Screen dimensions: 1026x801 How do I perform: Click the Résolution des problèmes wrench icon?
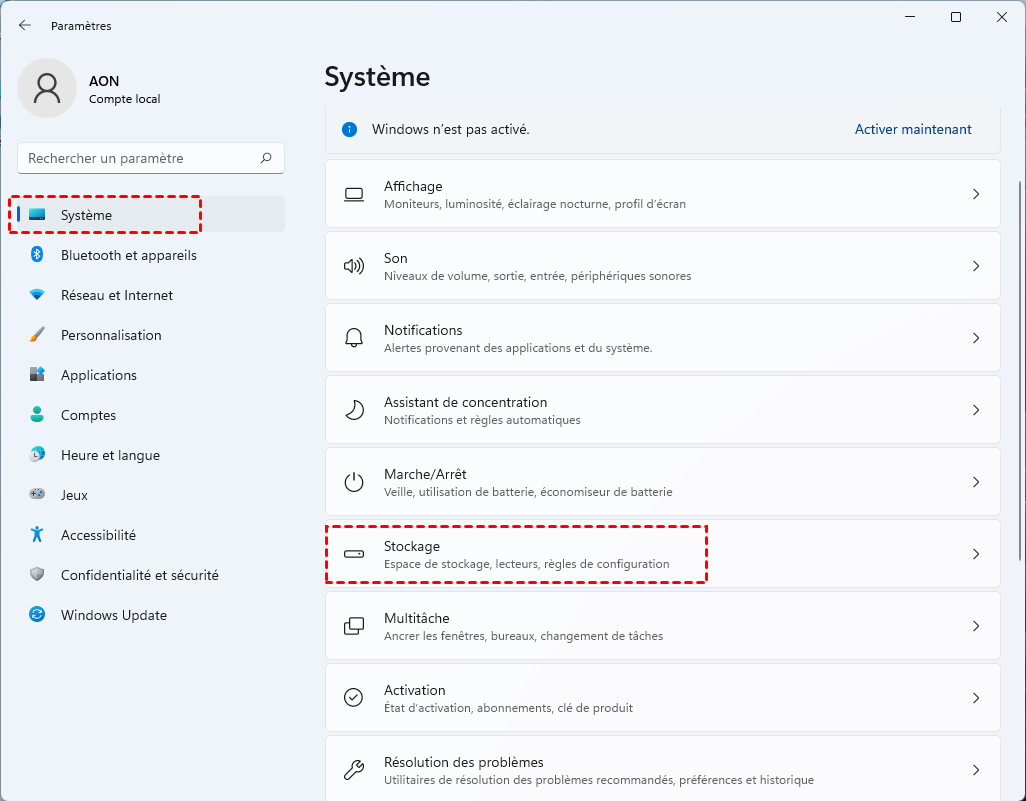click(x=354, y=770)
